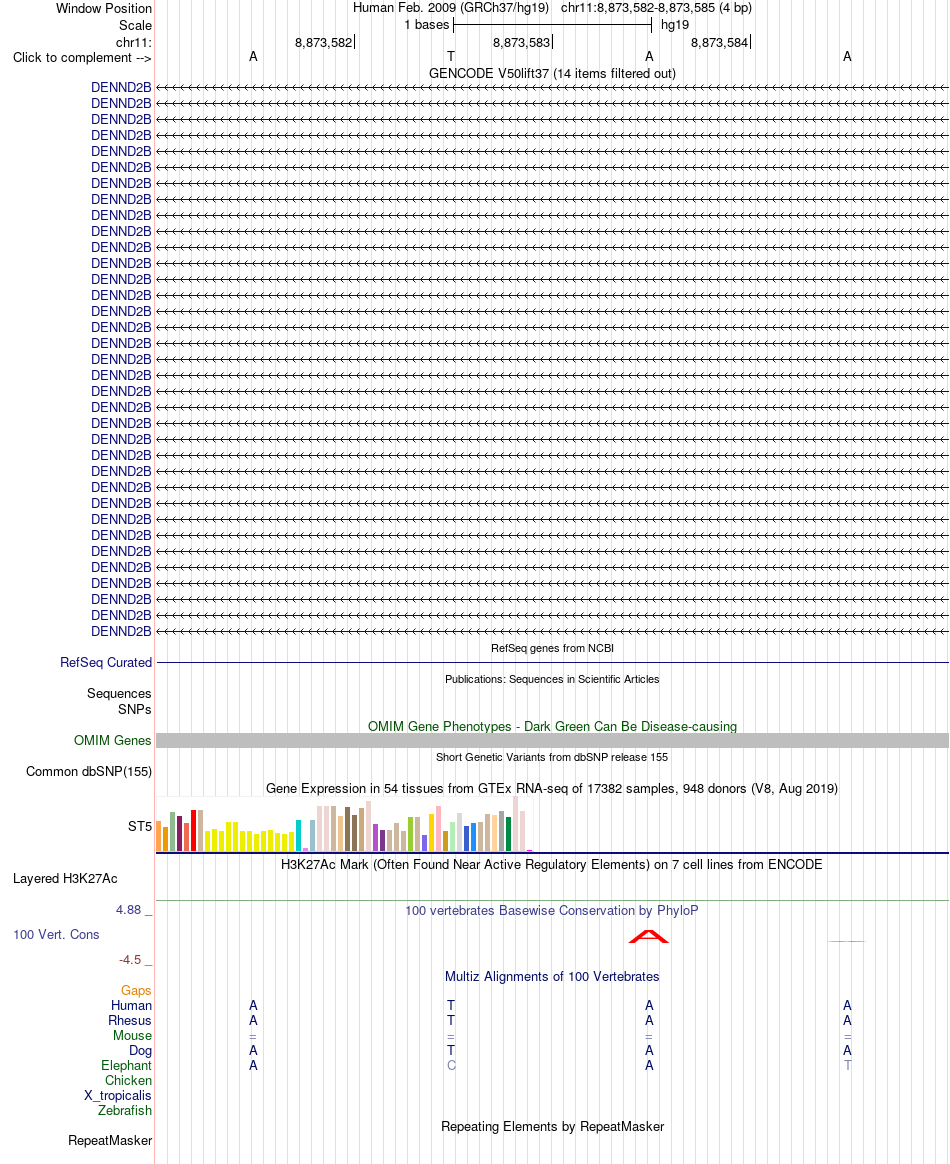950x1164 pixels.
Task: Open the 'H3K27Ac Mark' ENCODE track title
Action: [x=552, y=864]
